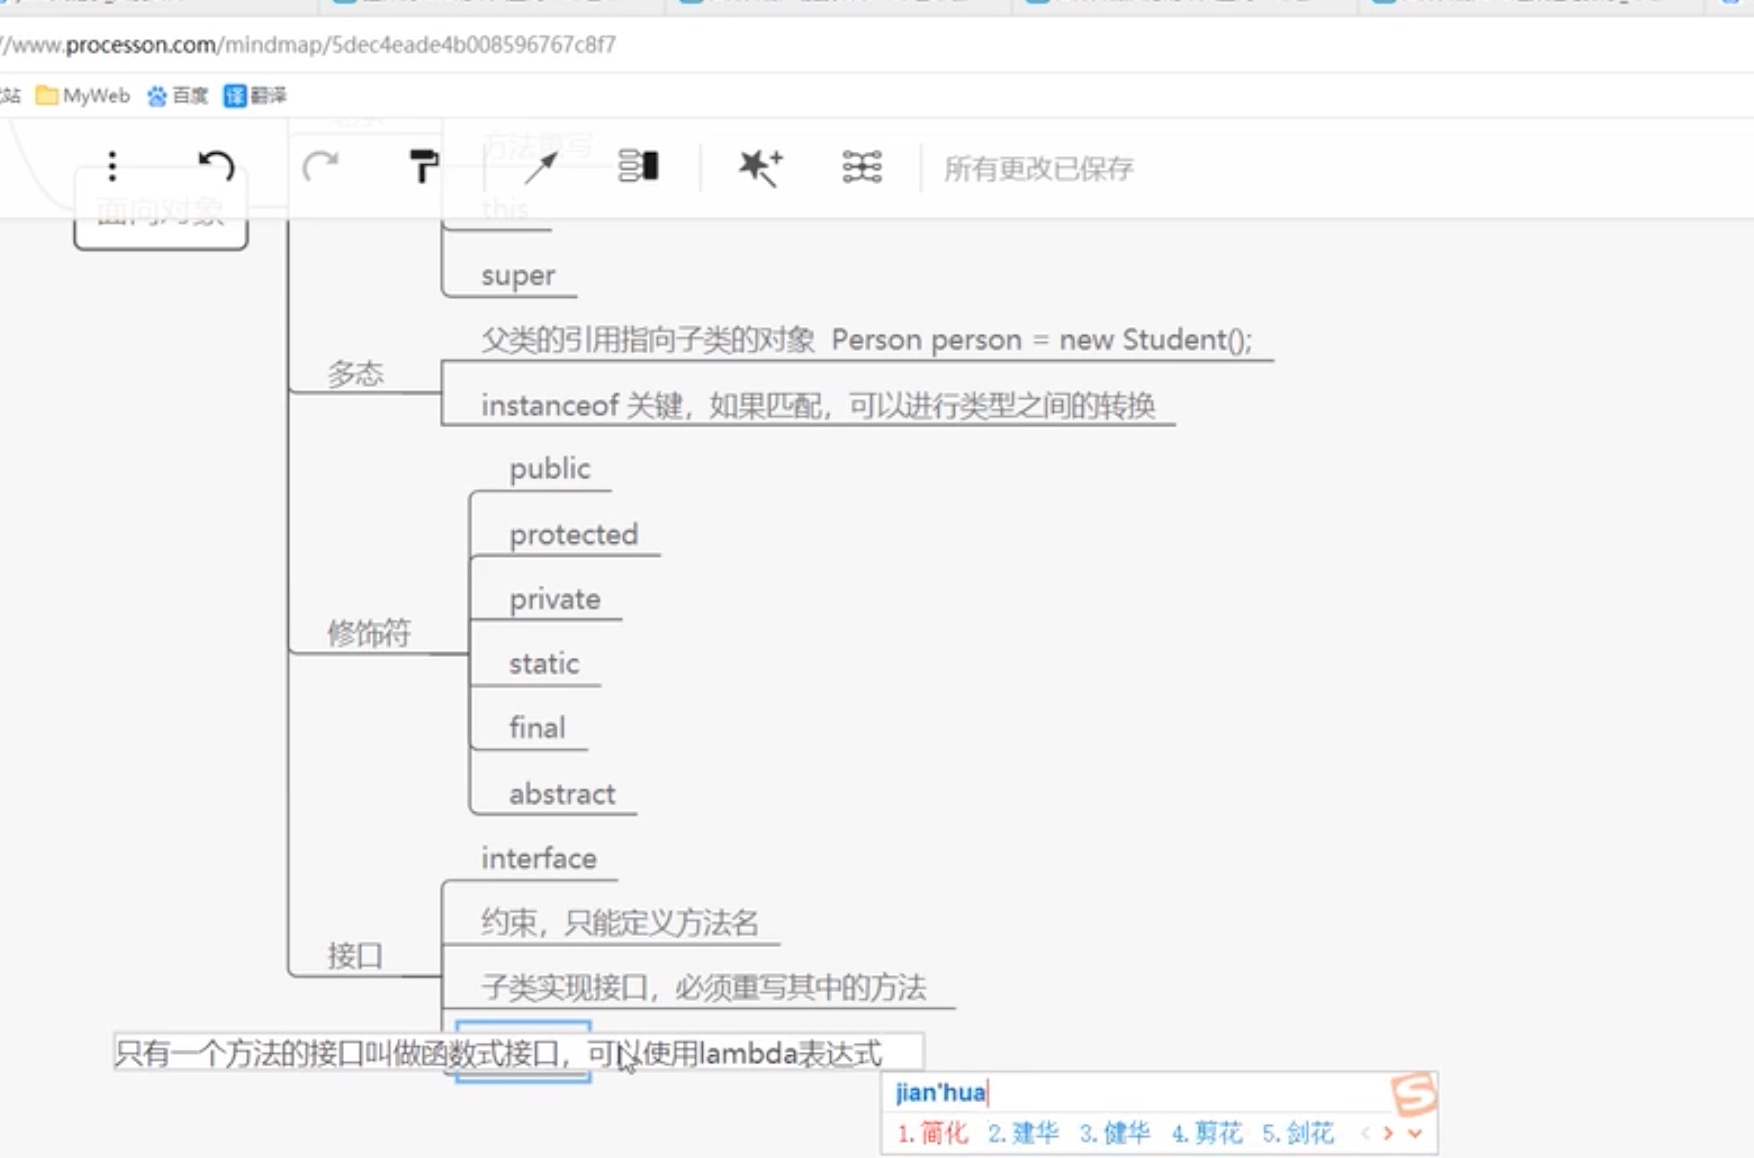Click the redo arrow icon
The height and width of the screenshot is (1158, 1754).
(x=320, y=166)
